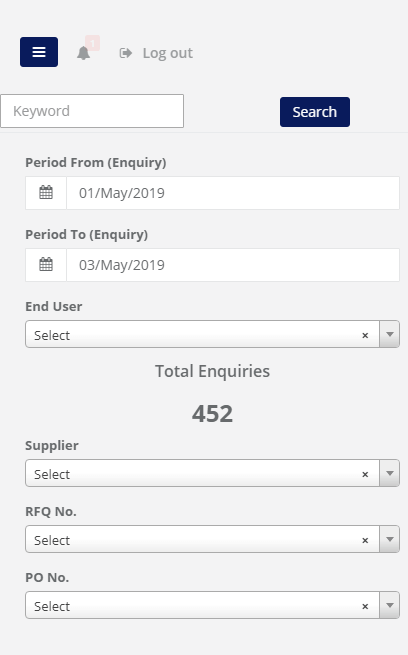The image size is (408, 655).
Task: Click the Log out link
Action: (167, 53)
